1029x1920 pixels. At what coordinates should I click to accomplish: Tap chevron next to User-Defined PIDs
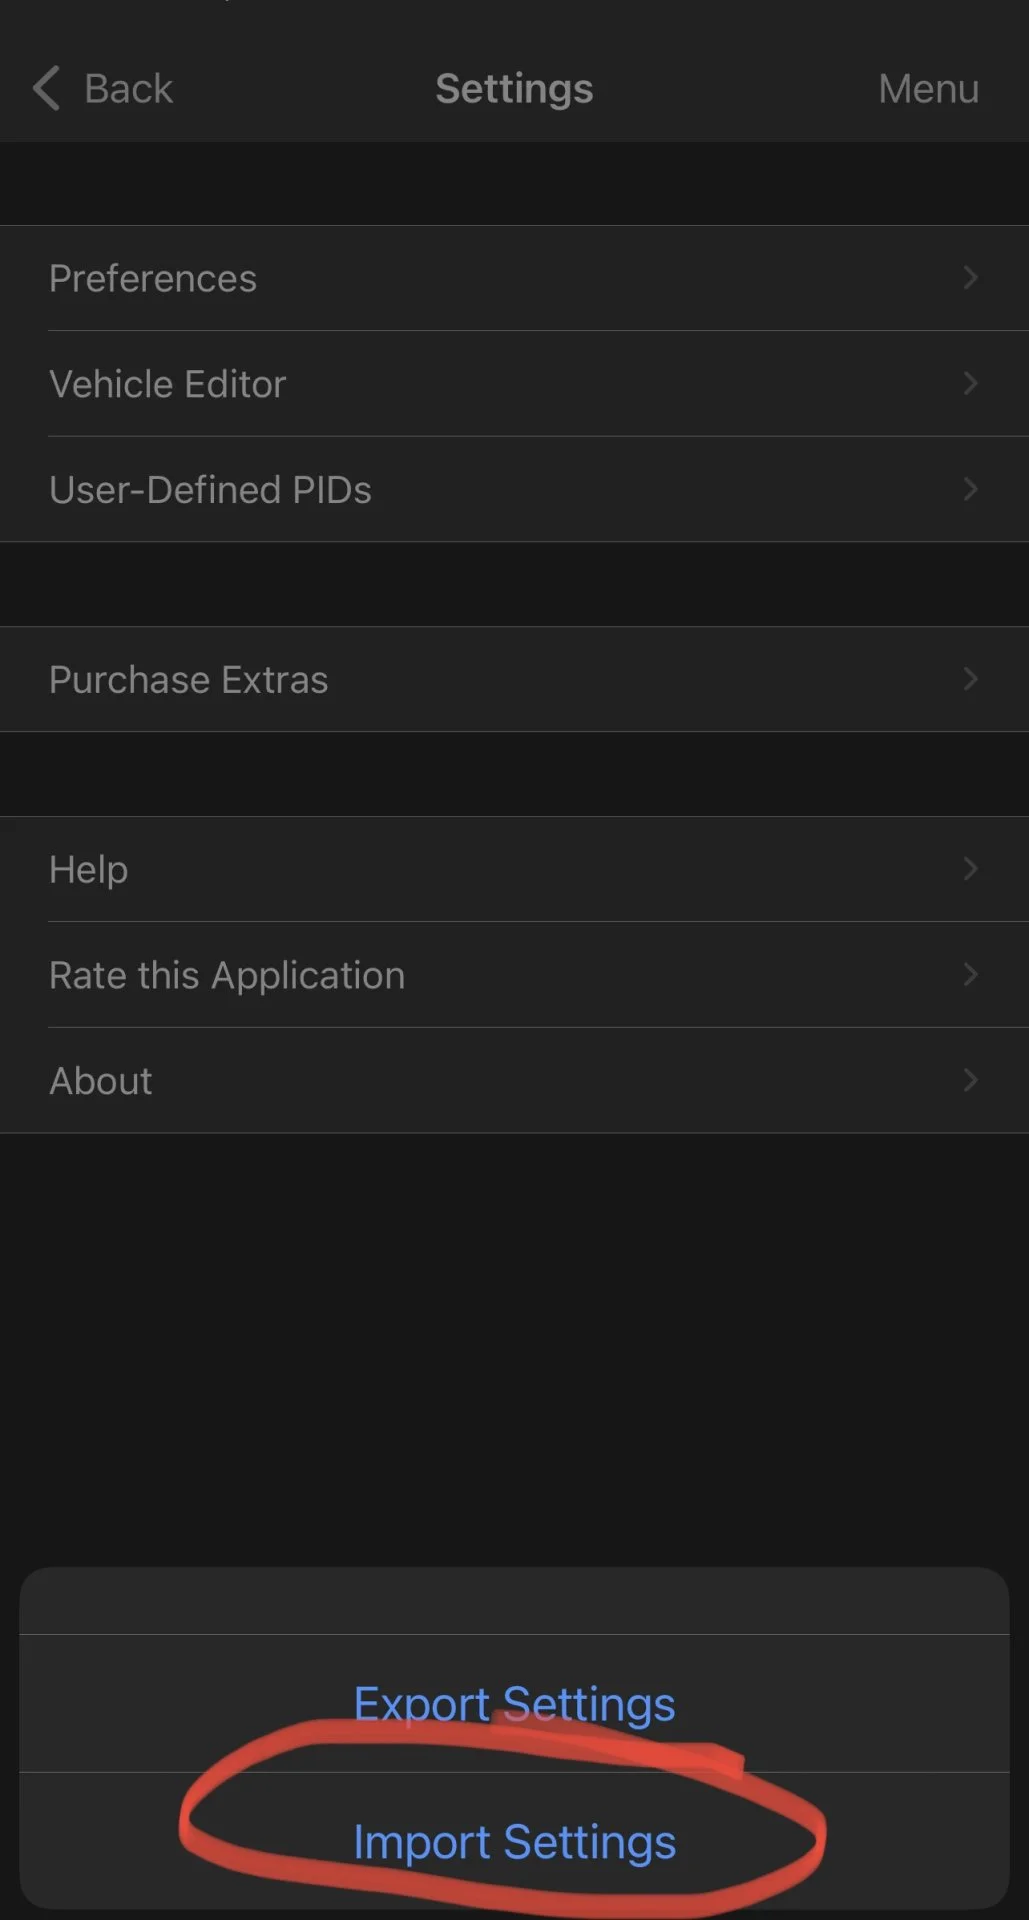tap(970, 490)
